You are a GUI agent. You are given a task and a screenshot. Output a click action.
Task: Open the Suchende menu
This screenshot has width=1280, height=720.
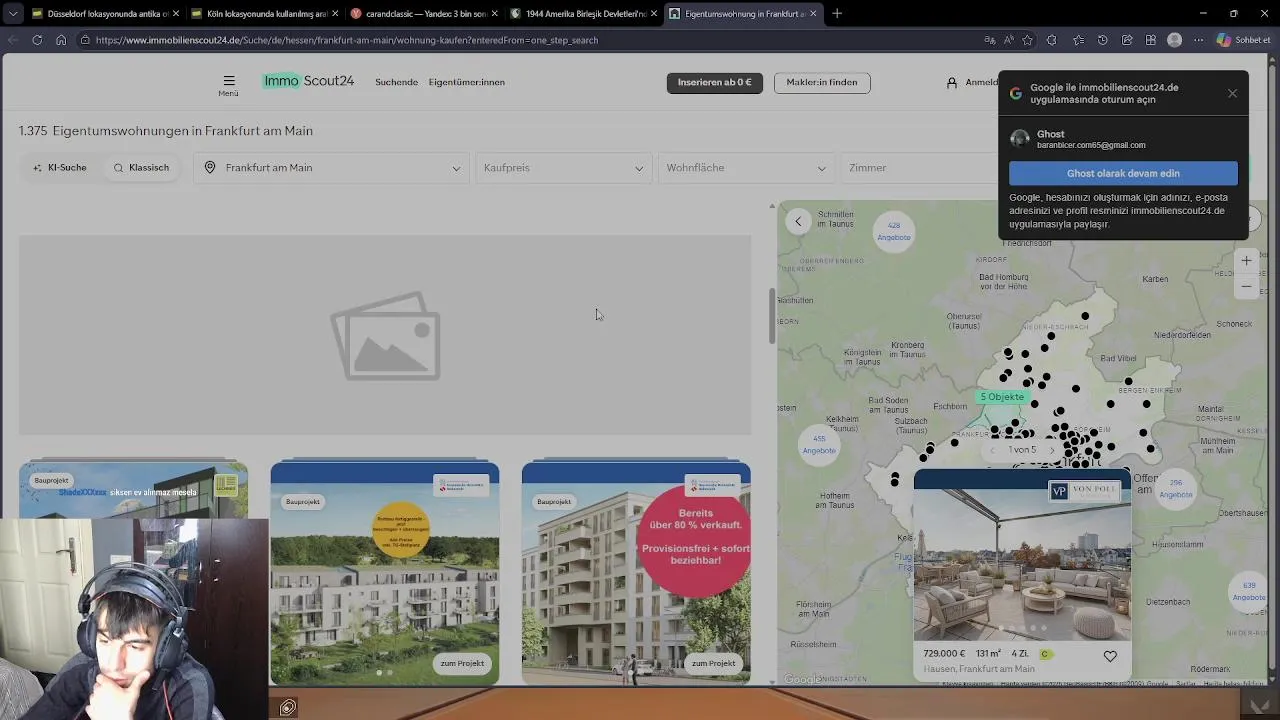pos(396,82)
